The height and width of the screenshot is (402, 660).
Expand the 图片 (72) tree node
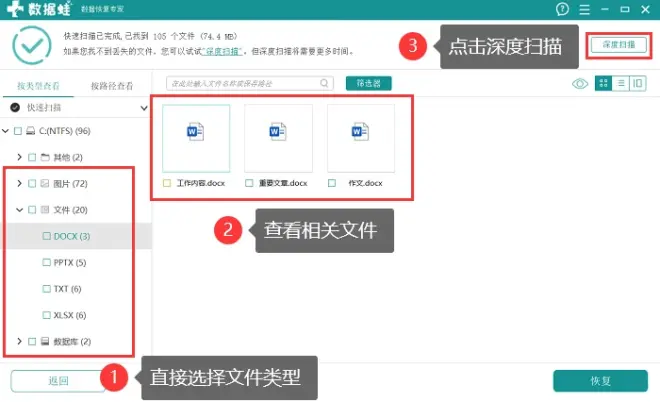click(x=20, y=184)
